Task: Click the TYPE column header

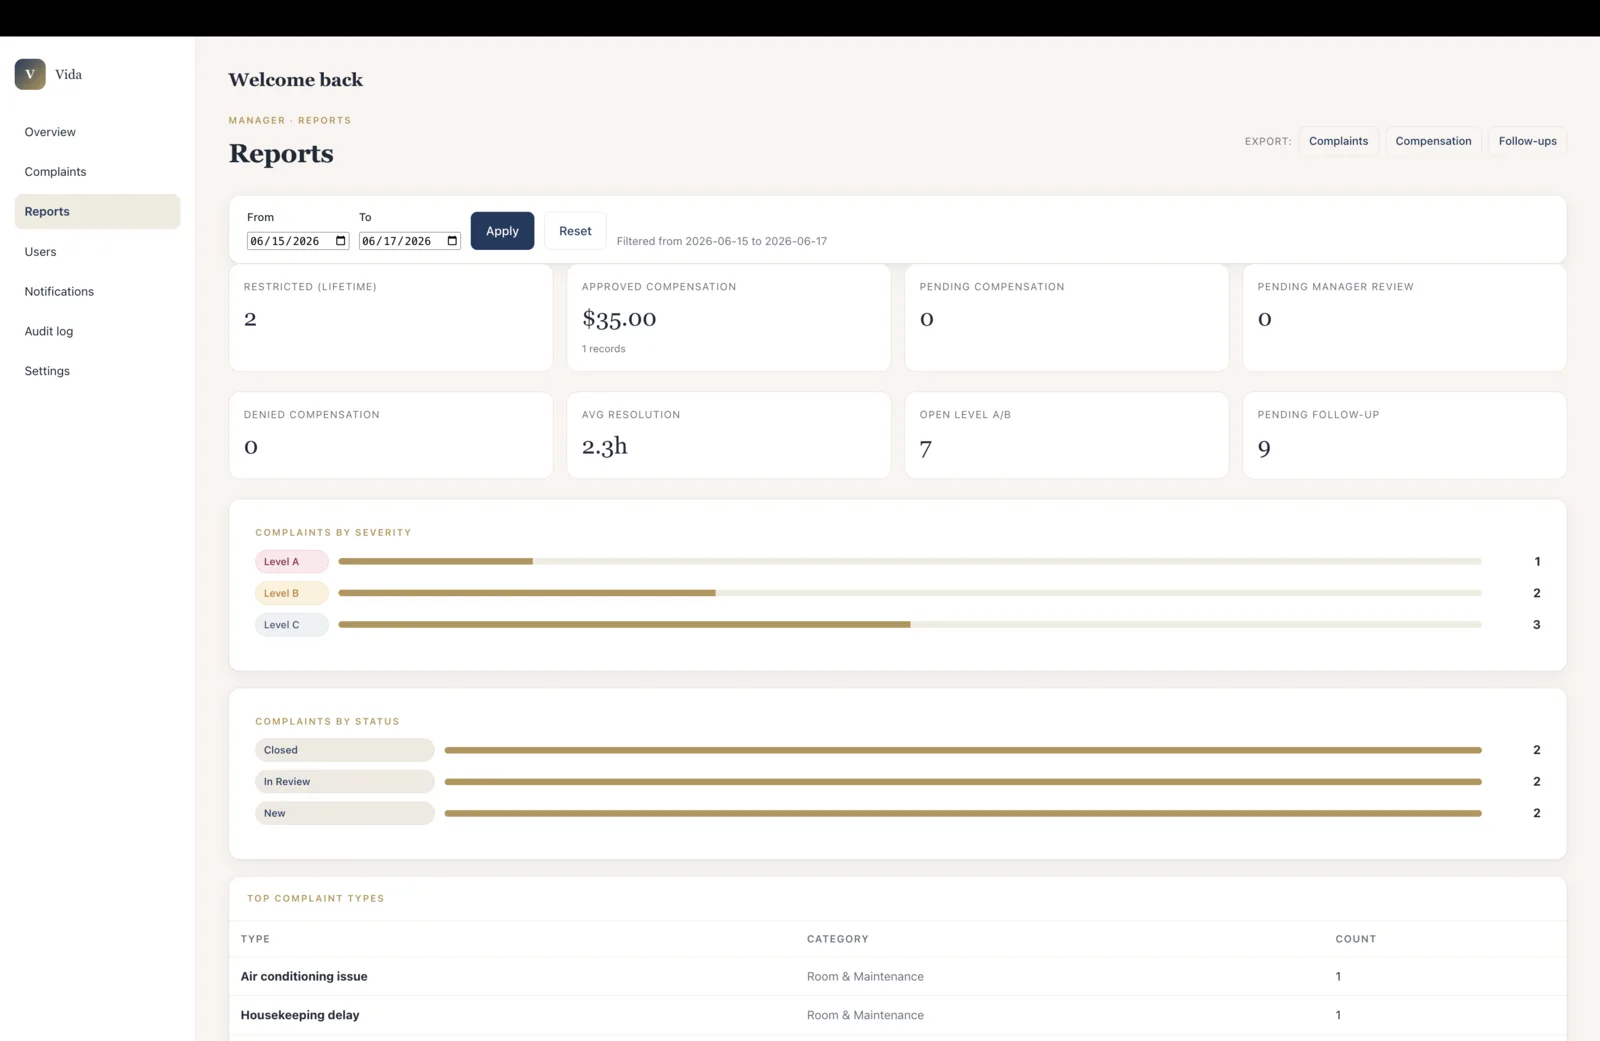Action: tap(255, 939)
